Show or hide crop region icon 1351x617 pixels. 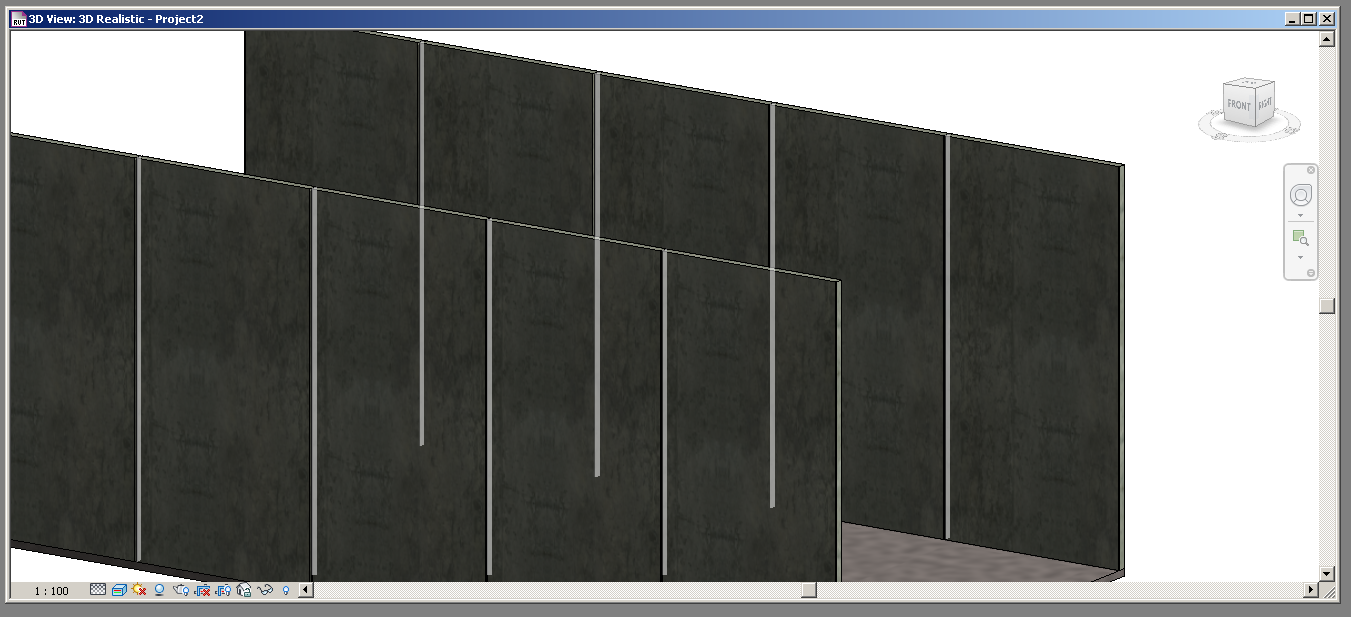(224, 590)
